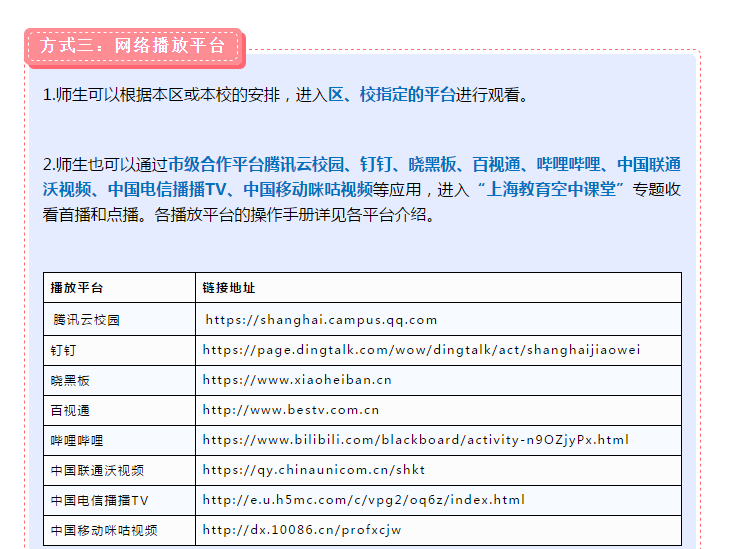The height and width of the screenshot is (549, 748).
Task: Open the e.u.h5mc.com index.html URL
Action: 364,500
